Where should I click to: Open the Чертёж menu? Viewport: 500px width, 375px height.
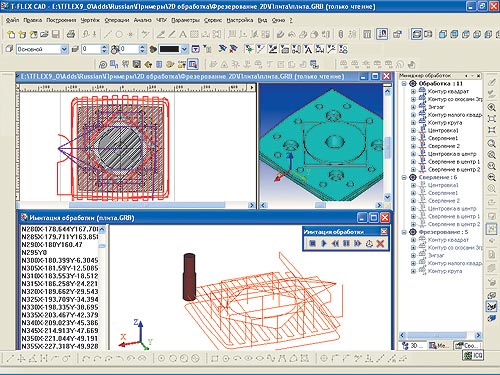(90, 20)
